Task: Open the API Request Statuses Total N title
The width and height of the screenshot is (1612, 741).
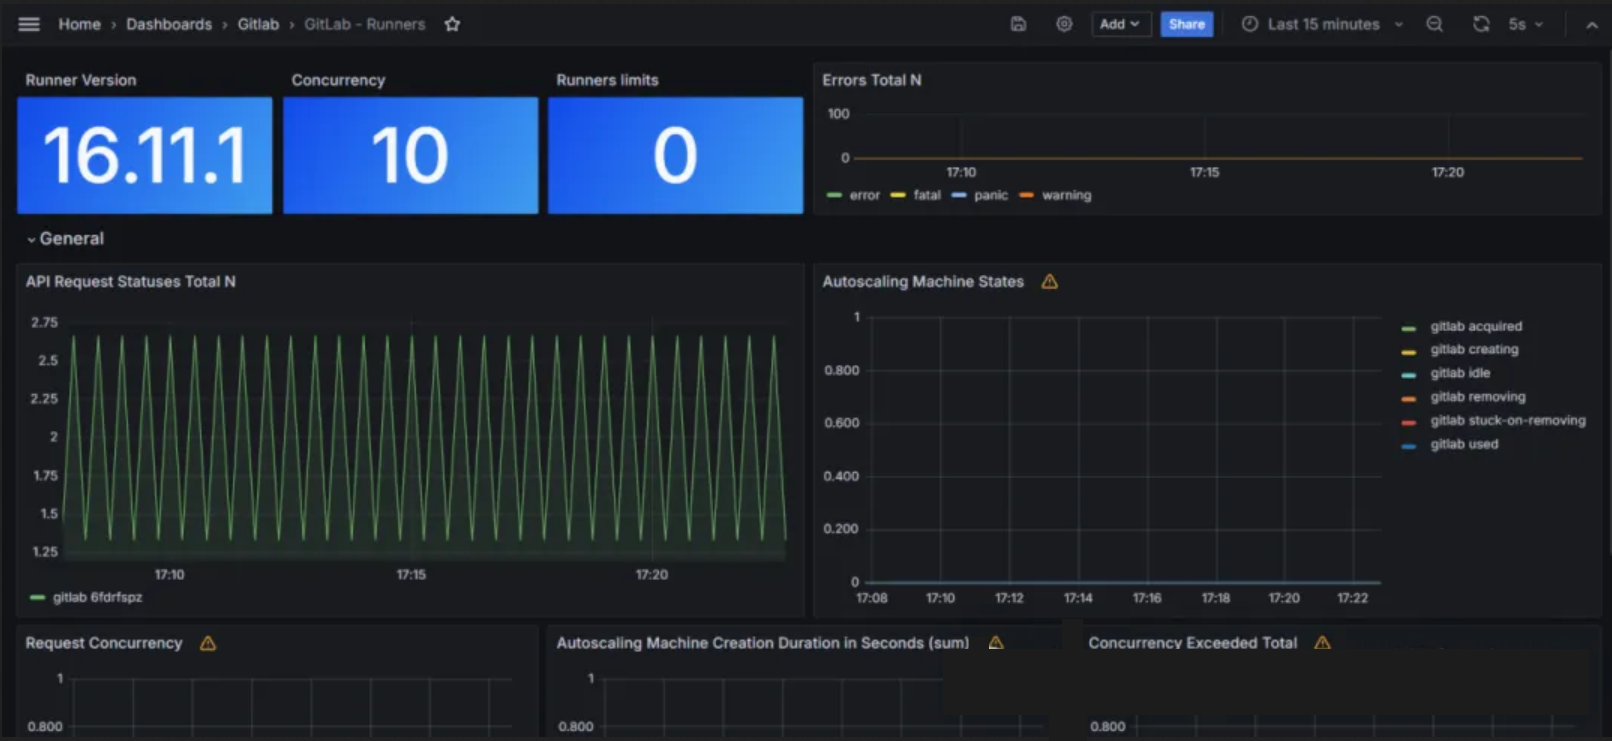Action: pyautogui.click(x=131, y=282)
